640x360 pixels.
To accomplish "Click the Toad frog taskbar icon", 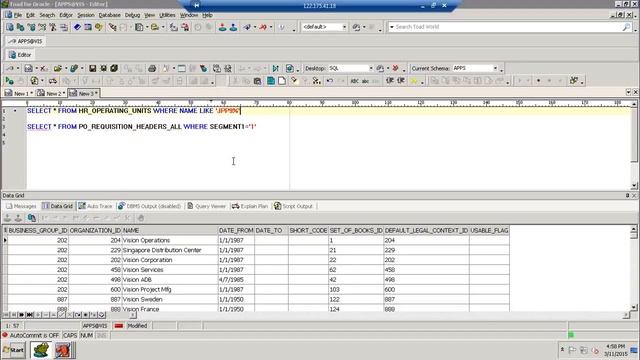I will pyautogui.click(x=41, y=350).
